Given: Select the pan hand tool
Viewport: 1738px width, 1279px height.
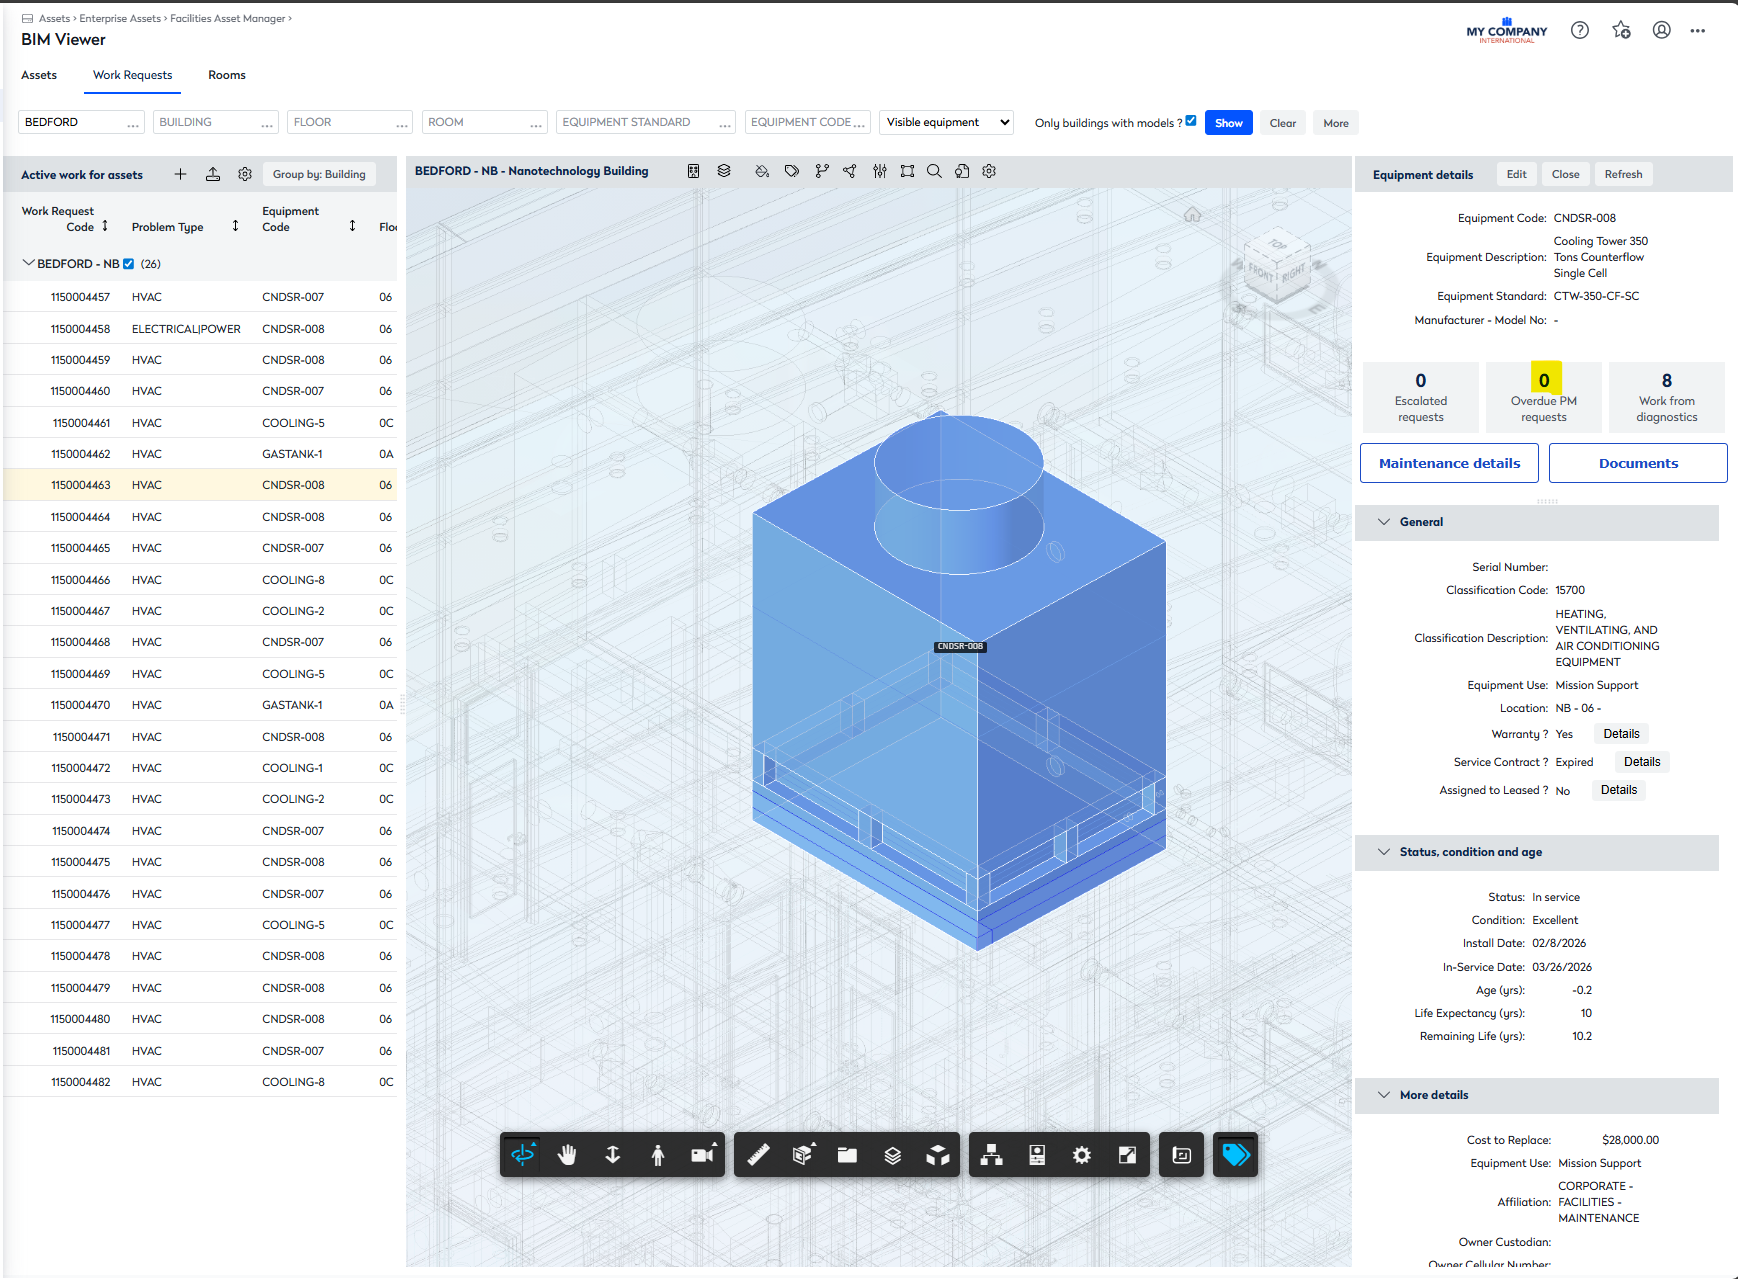Looking at the screenshot, I should pyautogui.click(x=567, y=1155).
